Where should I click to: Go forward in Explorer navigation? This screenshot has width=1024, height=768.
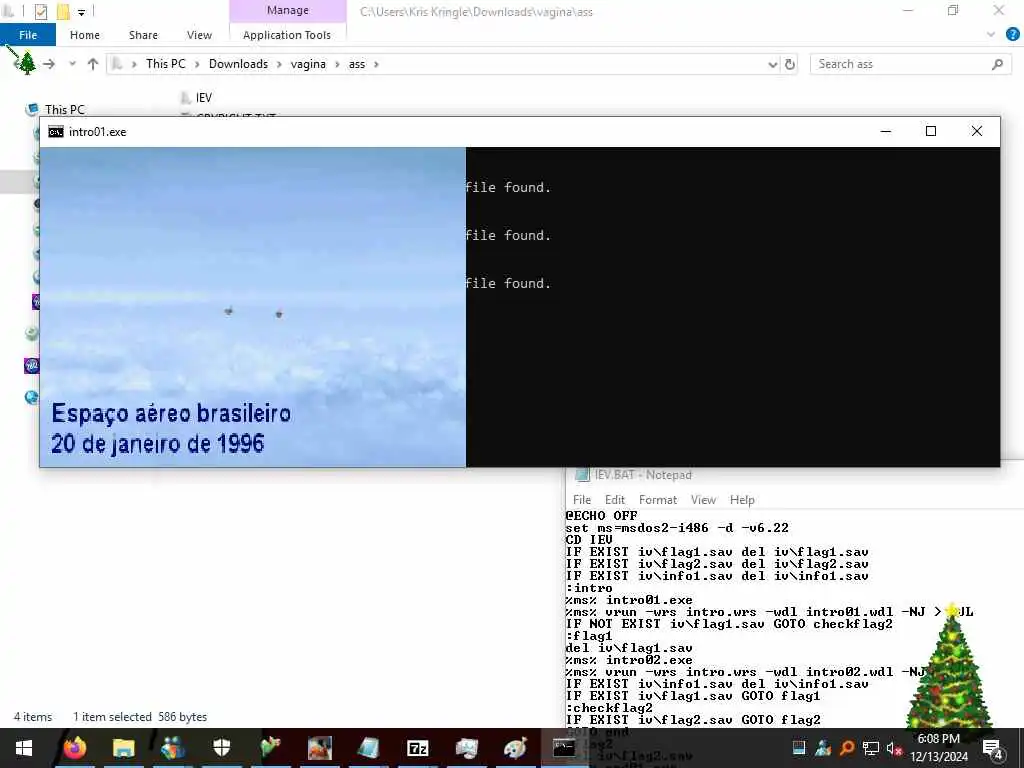tap(49, 64)
